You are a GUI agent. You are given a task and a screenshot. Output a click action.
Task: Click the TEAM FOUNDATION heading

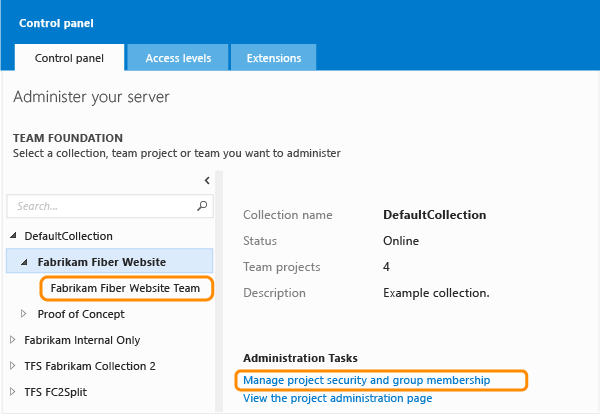pos(68,138)
